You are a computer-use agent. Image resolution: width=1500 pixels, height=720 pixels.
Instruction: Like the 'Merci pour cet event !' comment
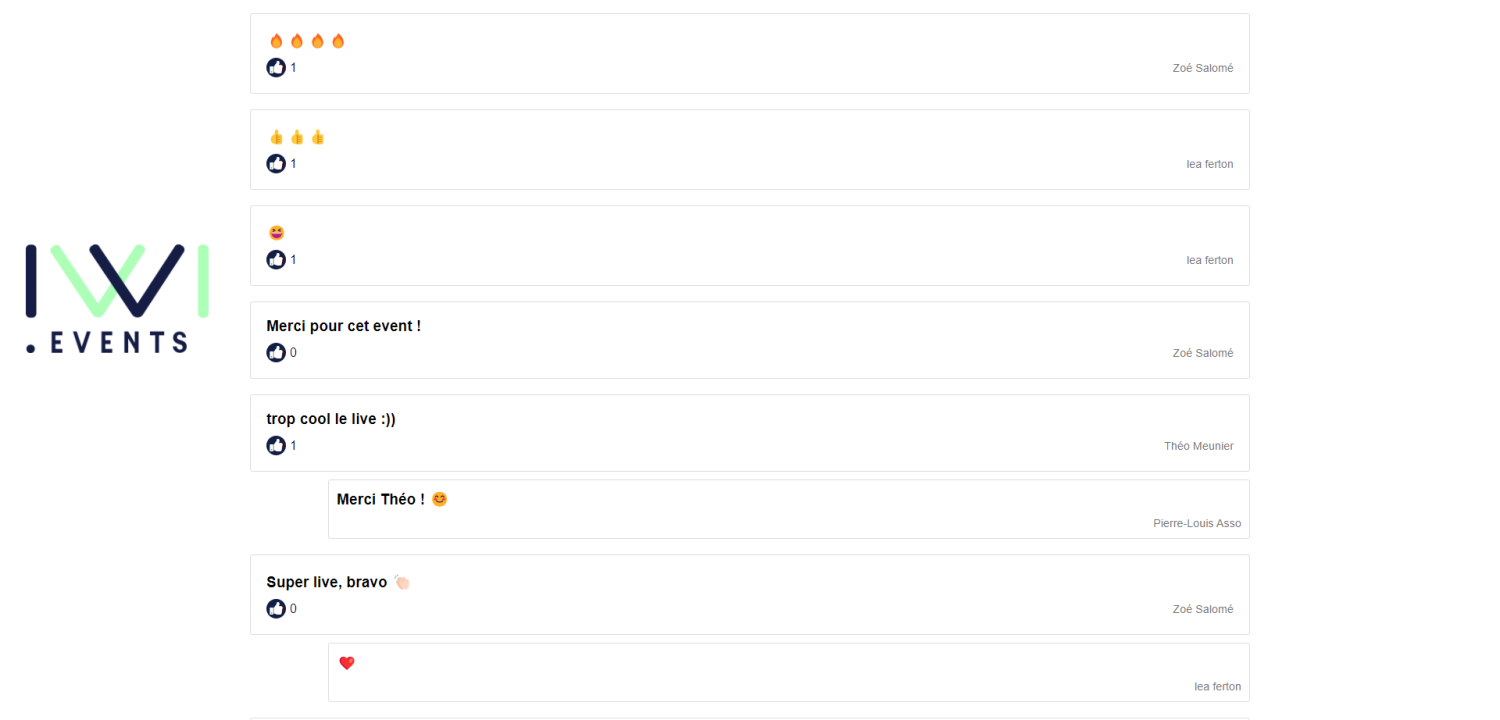[276, 352]
